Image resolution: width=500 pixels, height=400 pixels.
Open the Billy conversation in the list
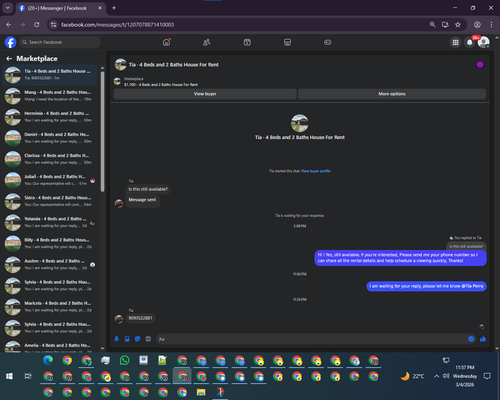click(x=50, y=243)
